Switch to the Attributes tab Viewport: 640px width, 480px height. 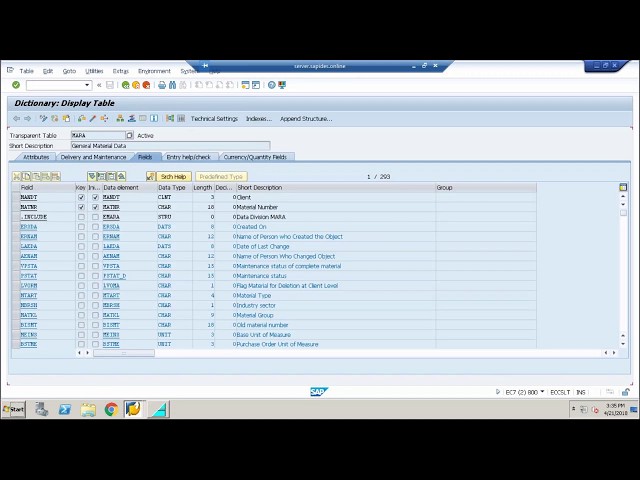pyautogui.click(x=36, y=157)
